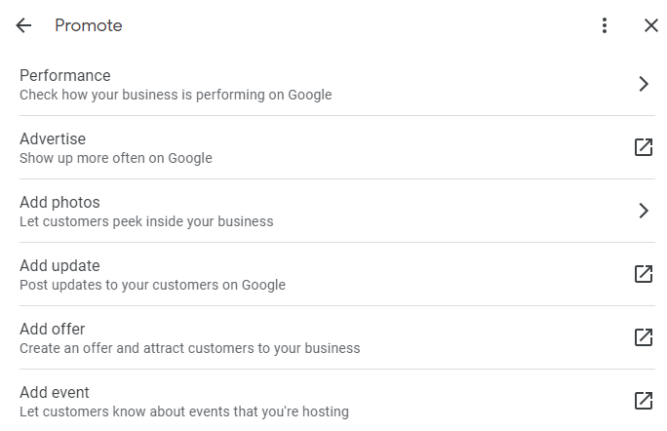Open the three-dot more options menu
This screenshot has width=667, height=431.
pyautogui.click(x=604, y=27)
